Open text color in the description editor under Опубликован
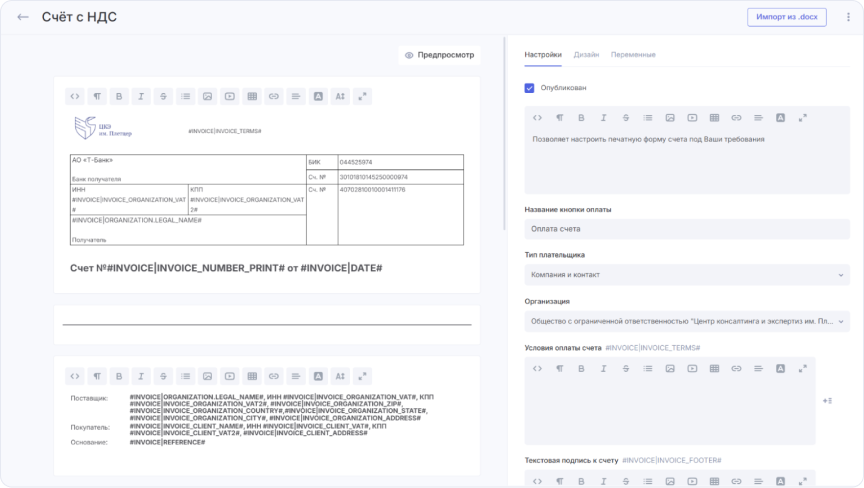 point(780,118)
